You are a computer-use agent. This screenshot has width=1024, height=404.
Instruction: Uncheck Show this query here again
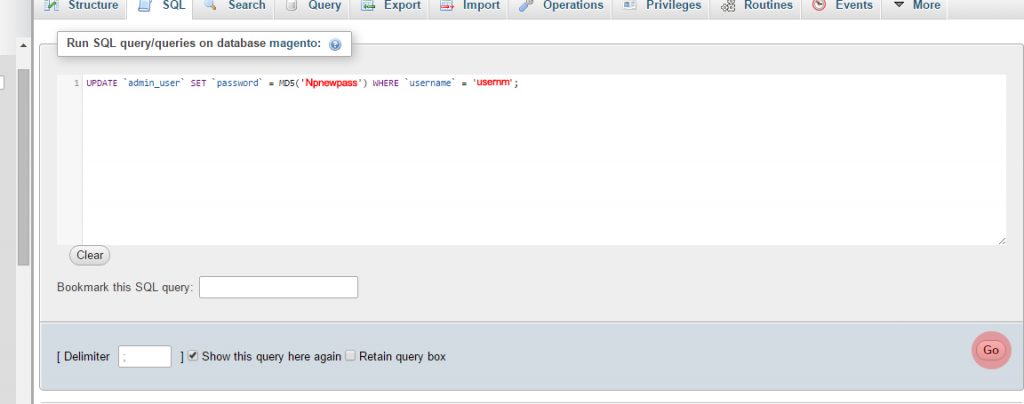click(x=193, y=356)
